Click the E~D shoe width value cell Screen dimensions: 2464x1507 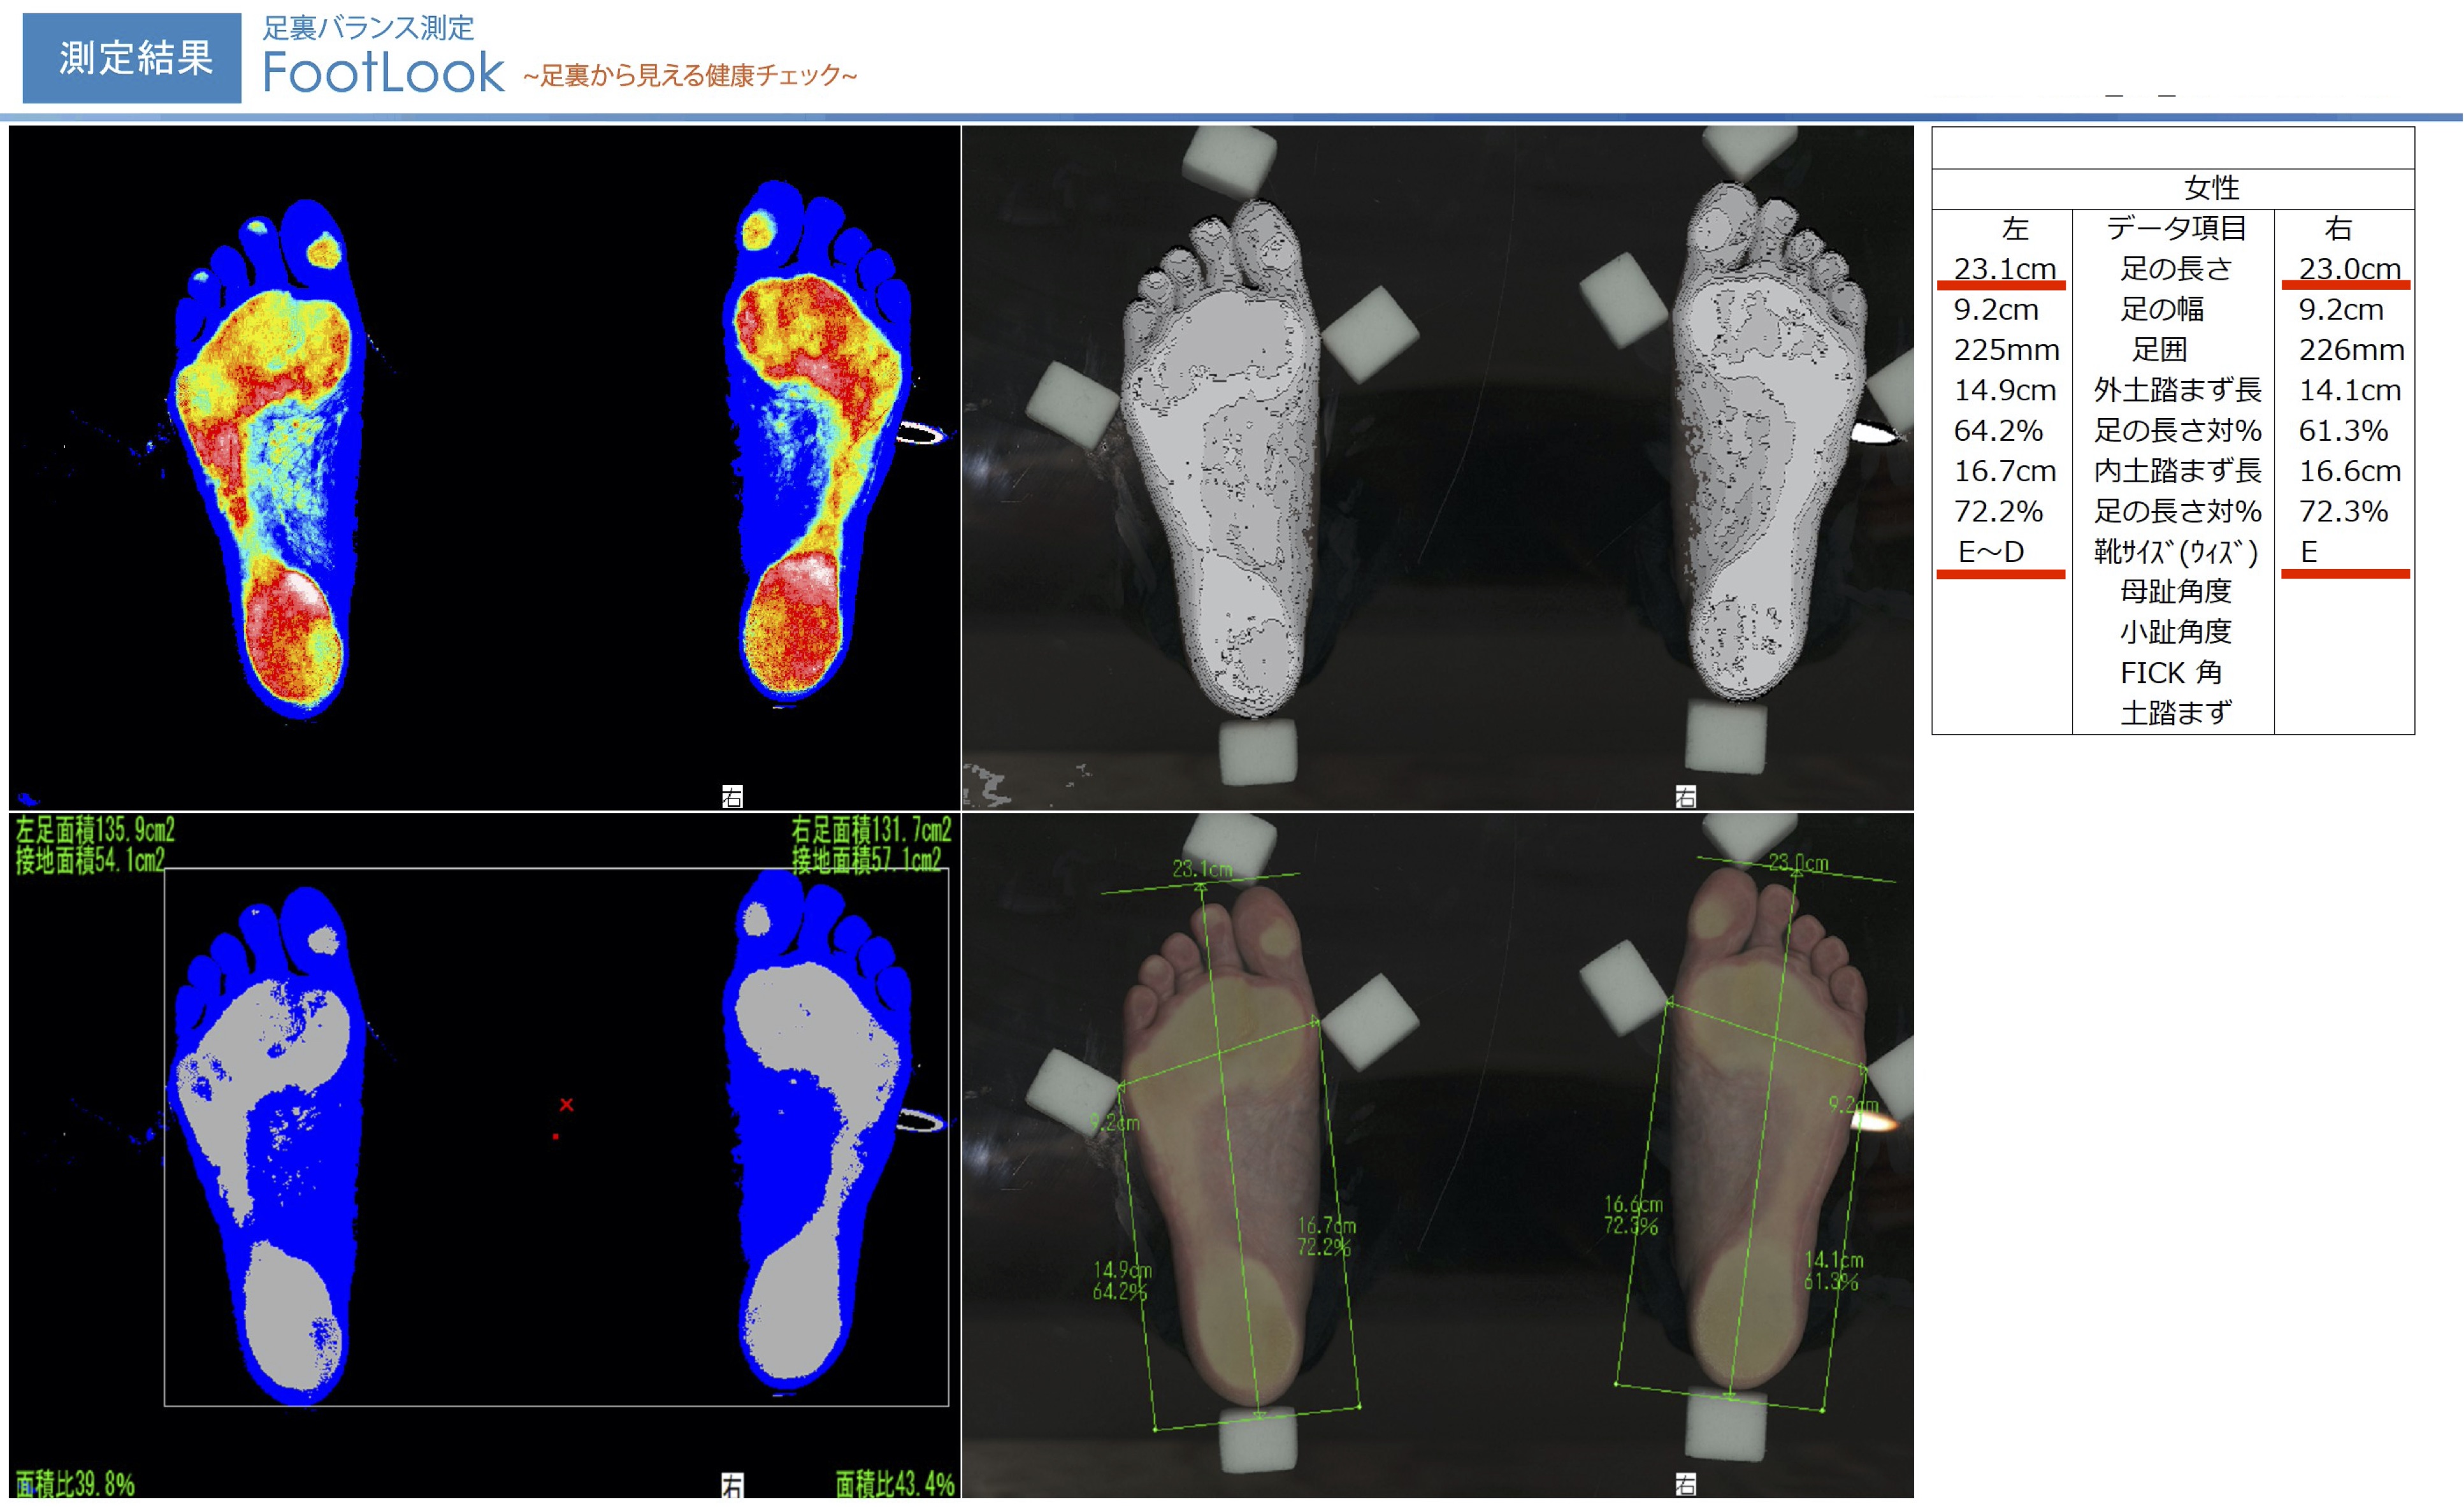coord(1991,552)
